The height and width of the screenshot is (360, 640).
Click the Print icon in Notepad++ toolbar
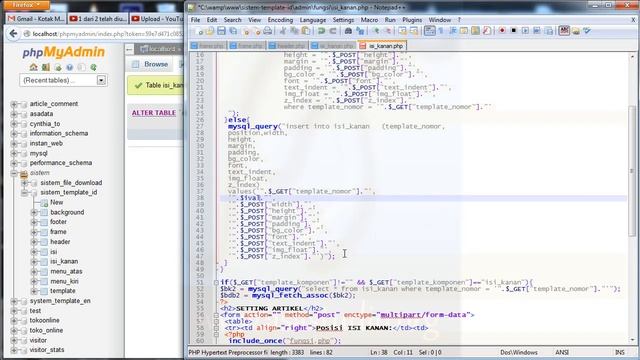(x=267, y=31)
